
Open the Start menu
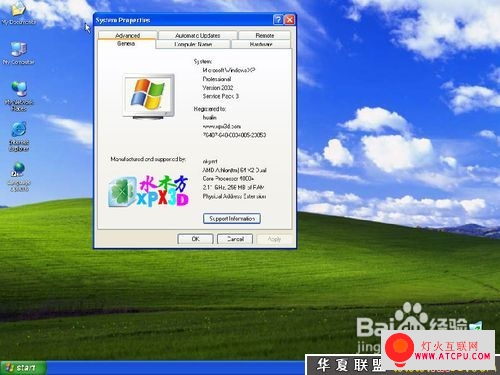23,368
